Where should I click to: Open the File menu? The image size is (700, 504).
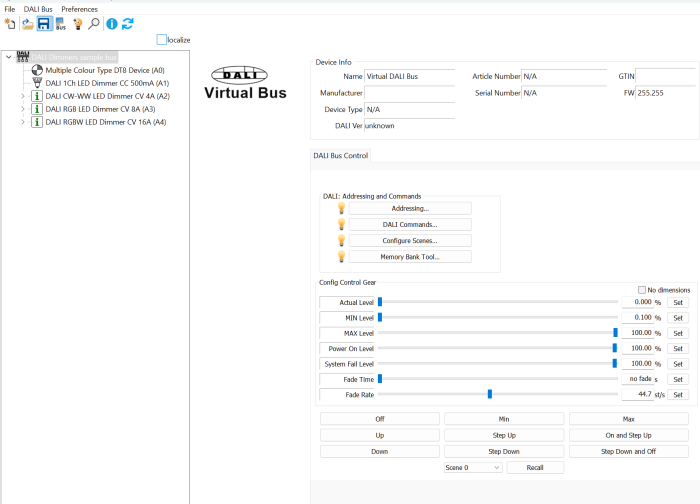[x=10, y=9]
